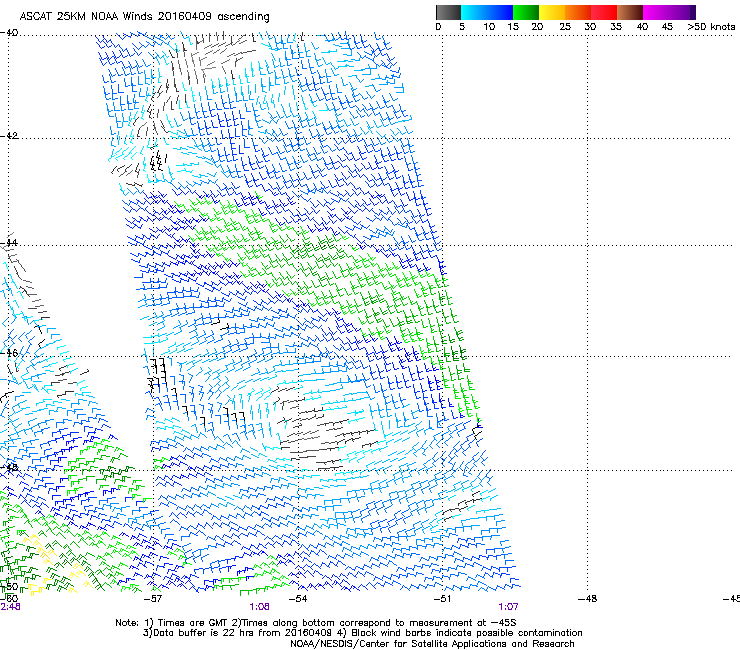Click the purple 1:07 swath time label
Screen dimensions: 740x650
click(x=508, y=607)
